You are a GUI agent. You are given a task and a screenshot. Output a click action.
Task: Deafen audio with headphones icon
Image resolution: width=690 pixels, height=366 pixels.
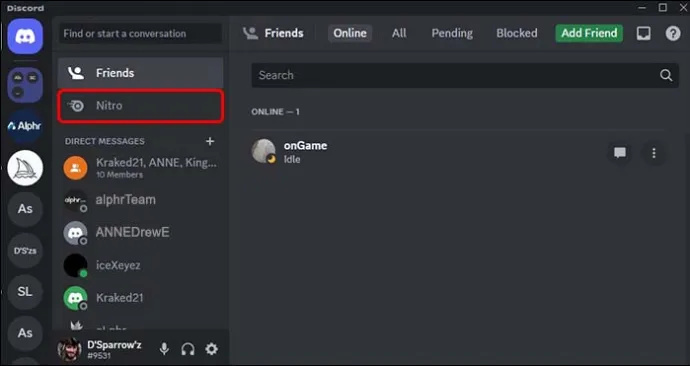click(x=188, y=349)
